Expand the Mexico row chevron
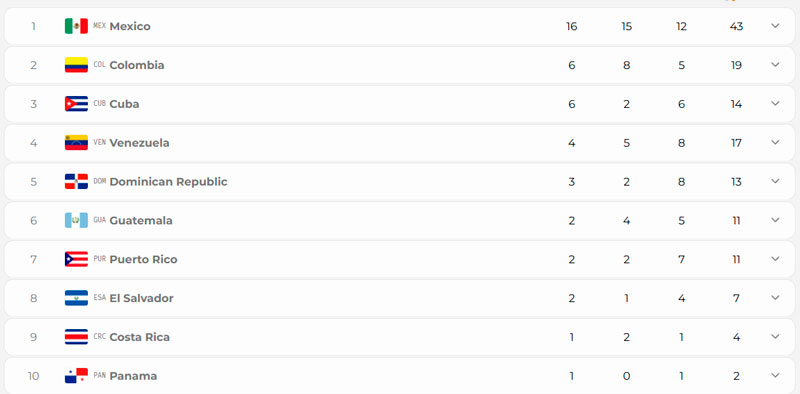This screenshot has width=800, height=394. coord(775,26)
